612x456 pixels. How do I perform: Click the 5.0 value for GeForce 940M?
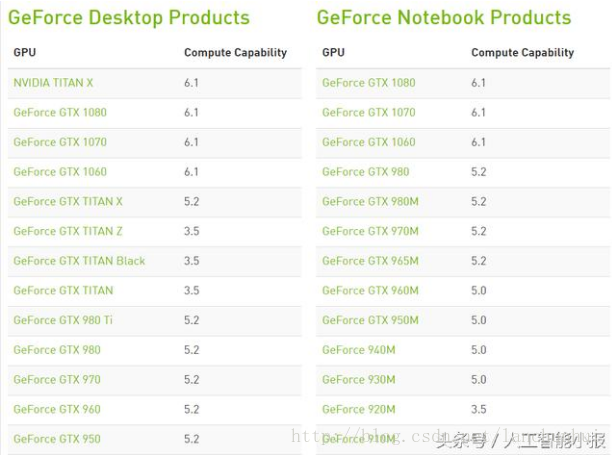[x=479, y=350]
